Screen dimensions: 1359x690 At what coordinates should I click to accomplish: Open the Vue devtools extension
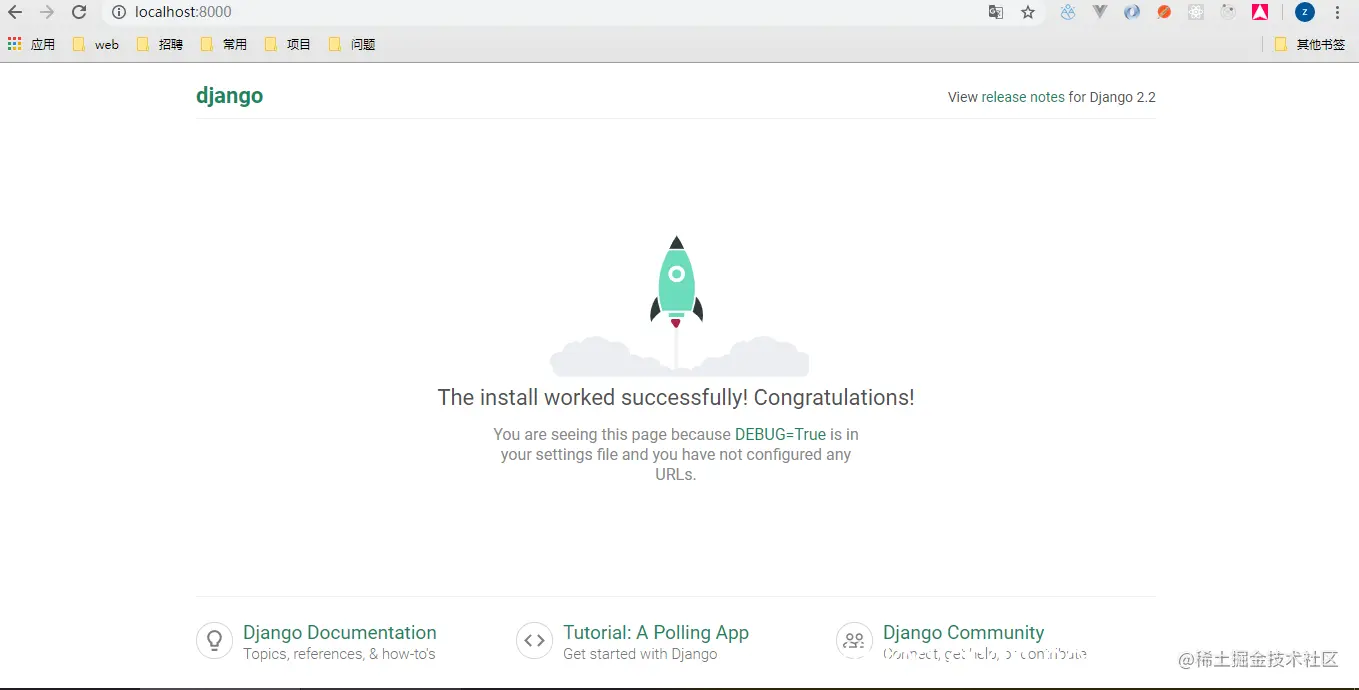tap(1100, 12)
